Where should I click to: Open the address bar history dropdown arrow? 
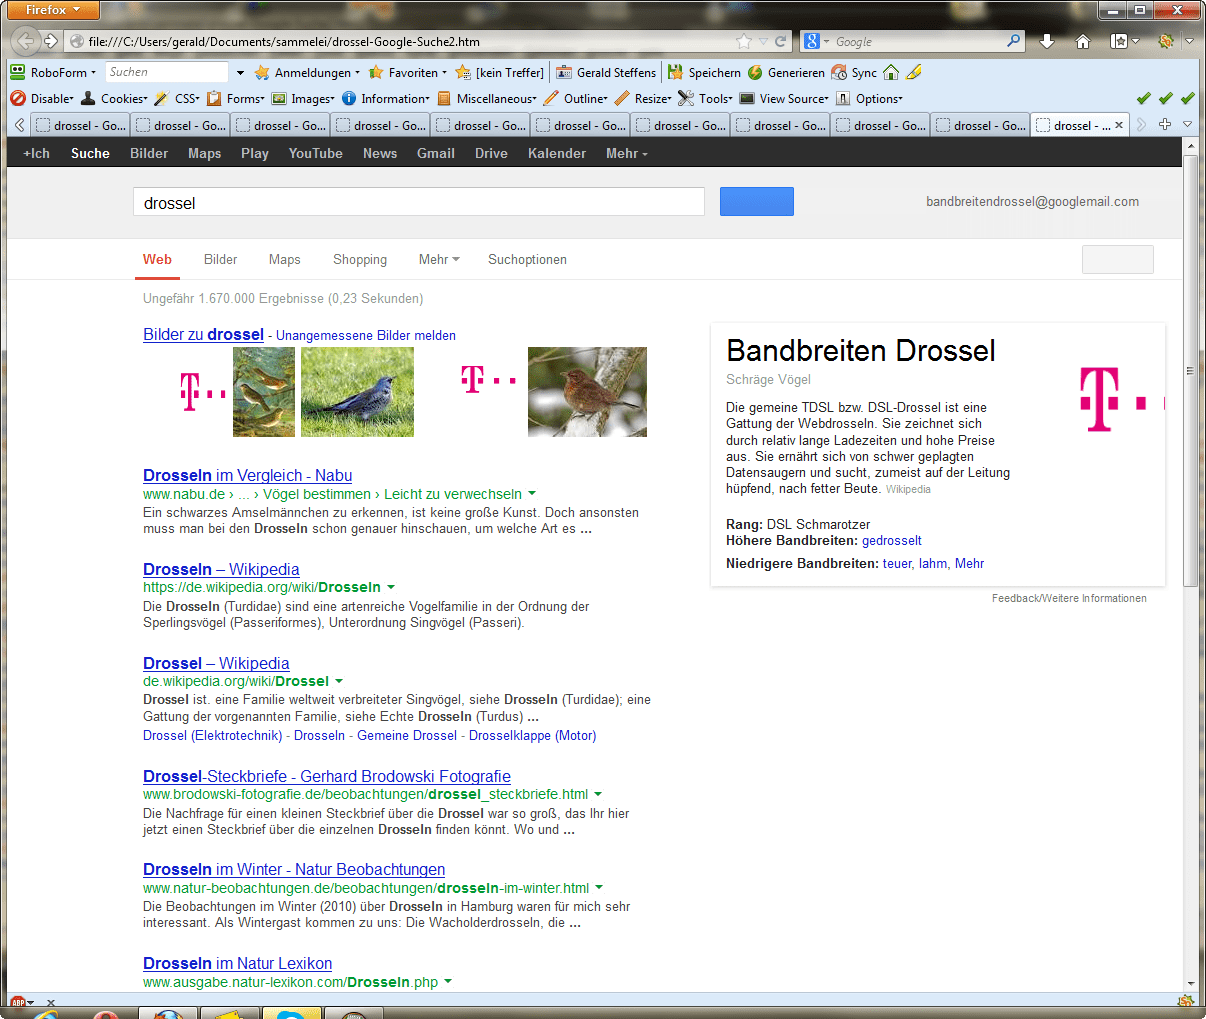(763, 41)
